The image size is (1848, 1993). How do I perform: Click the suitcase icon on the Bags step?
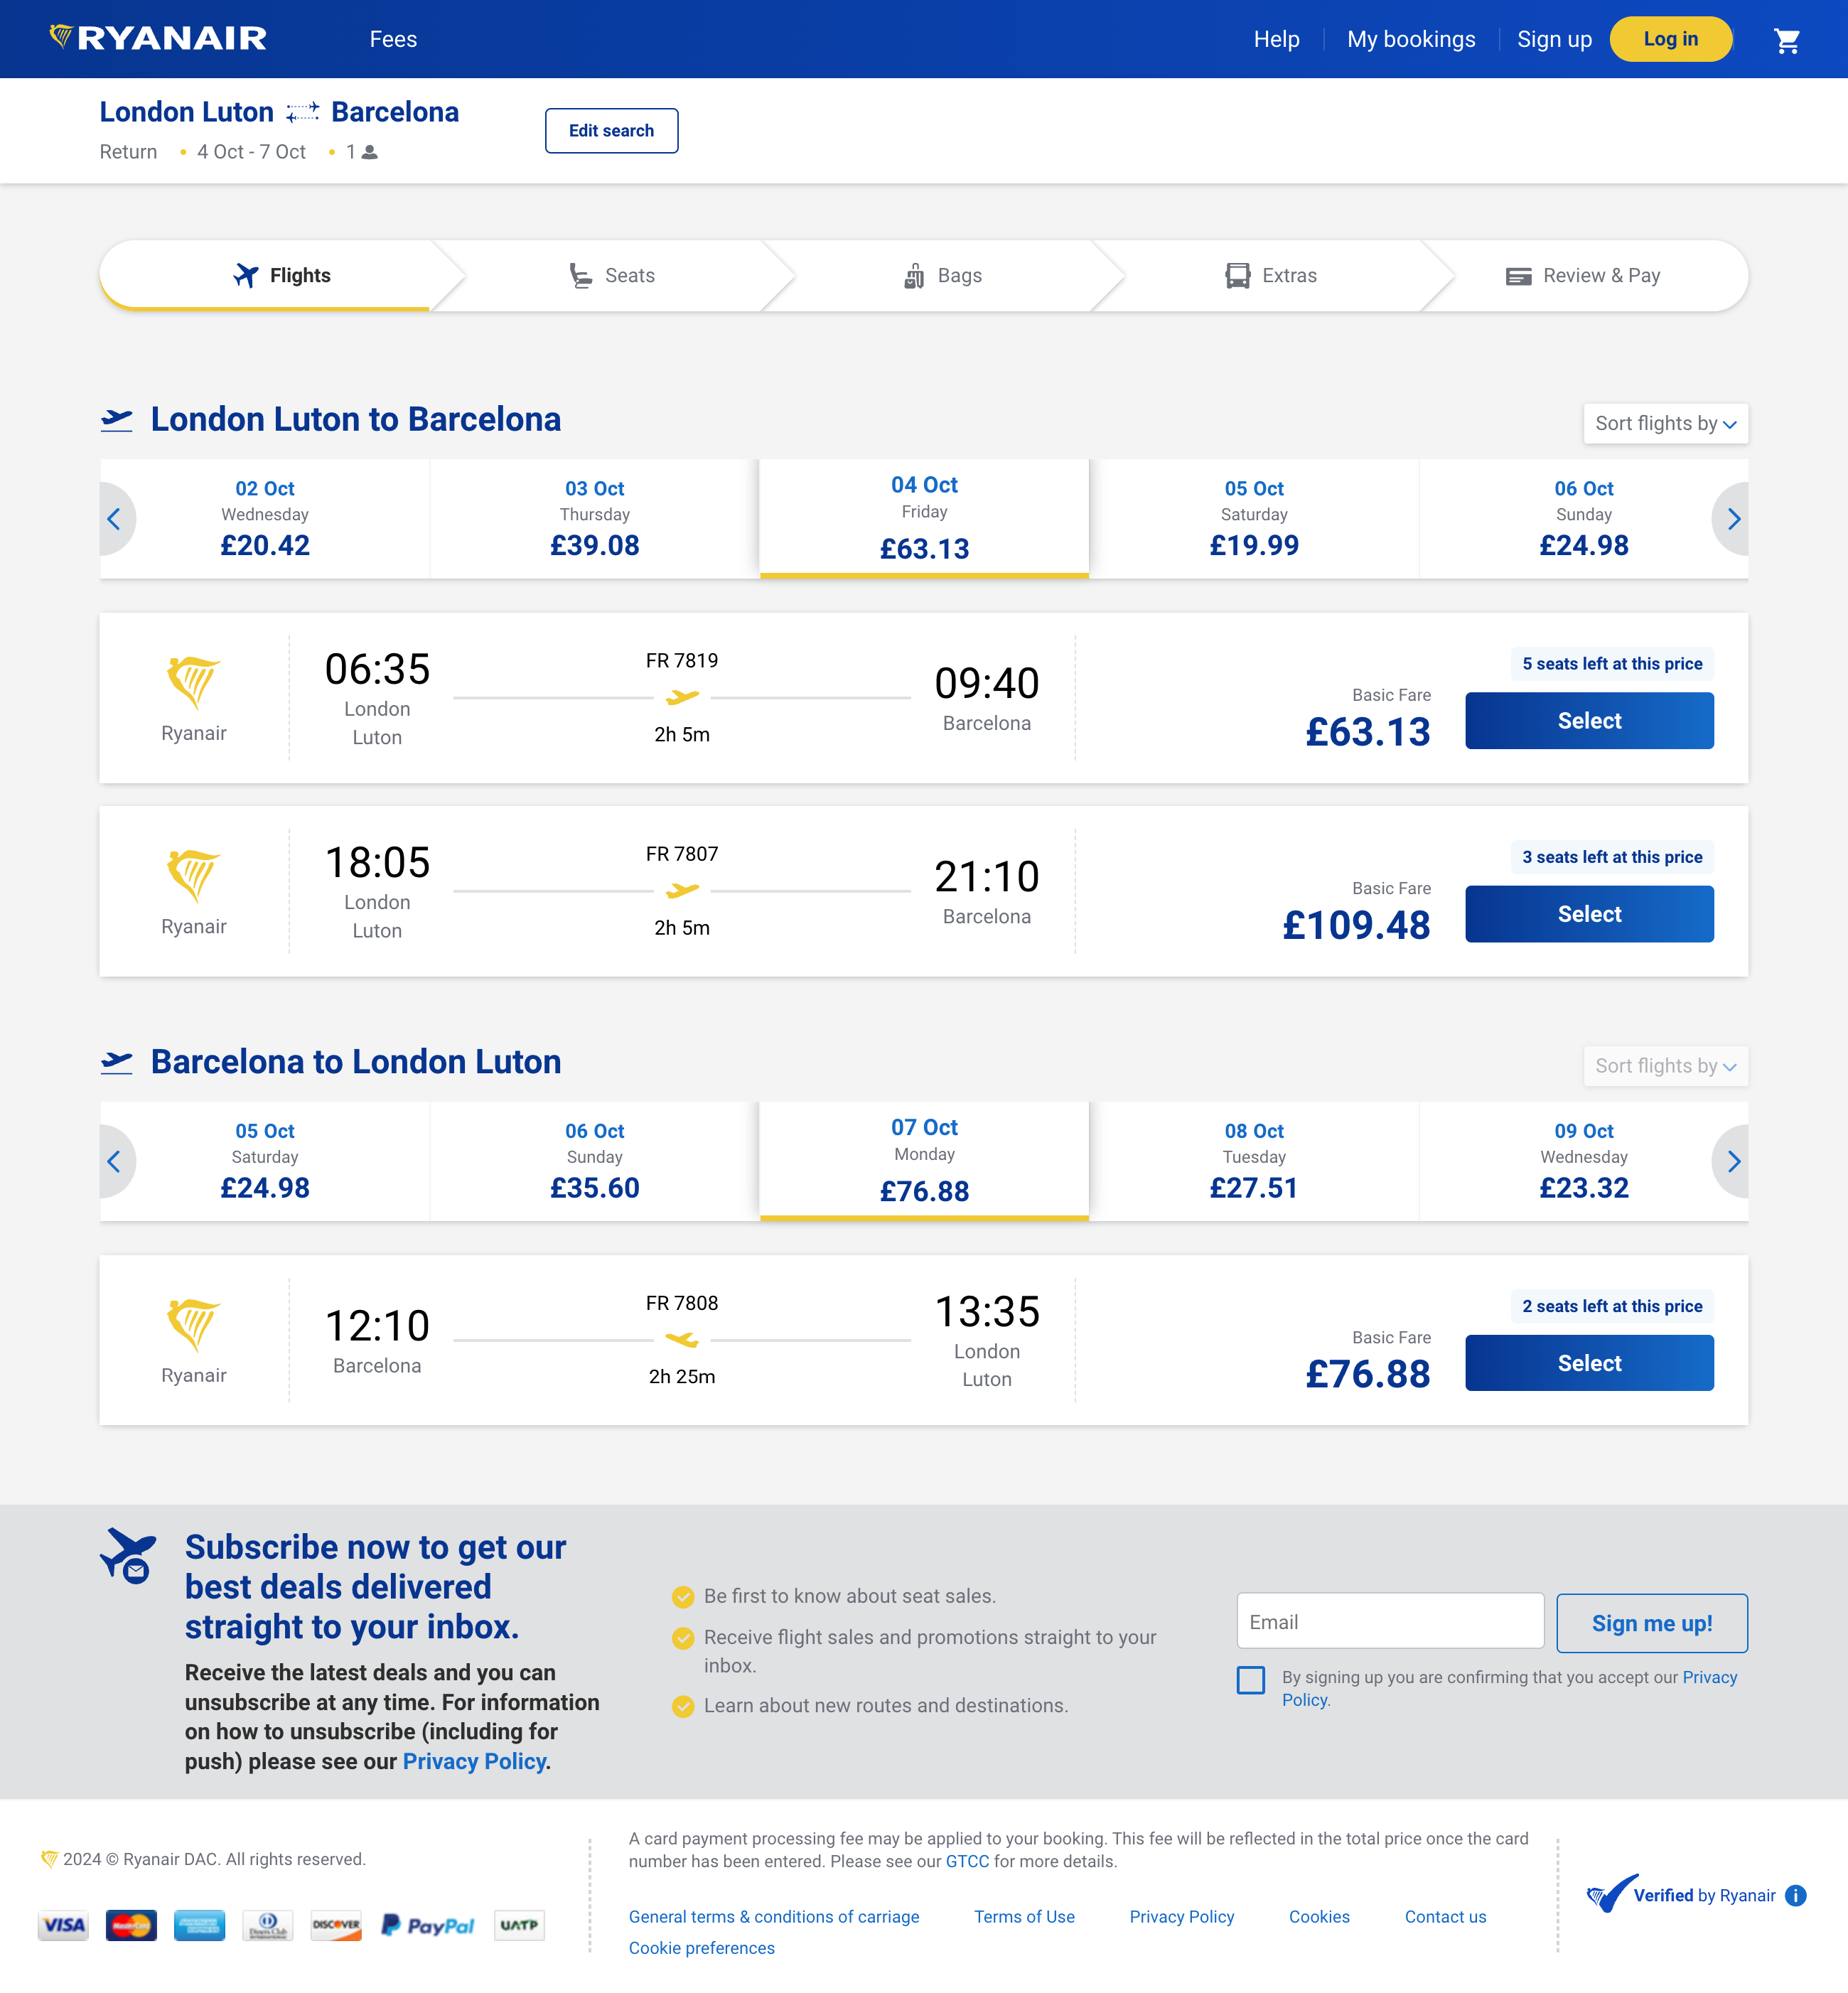click(913, 275)
